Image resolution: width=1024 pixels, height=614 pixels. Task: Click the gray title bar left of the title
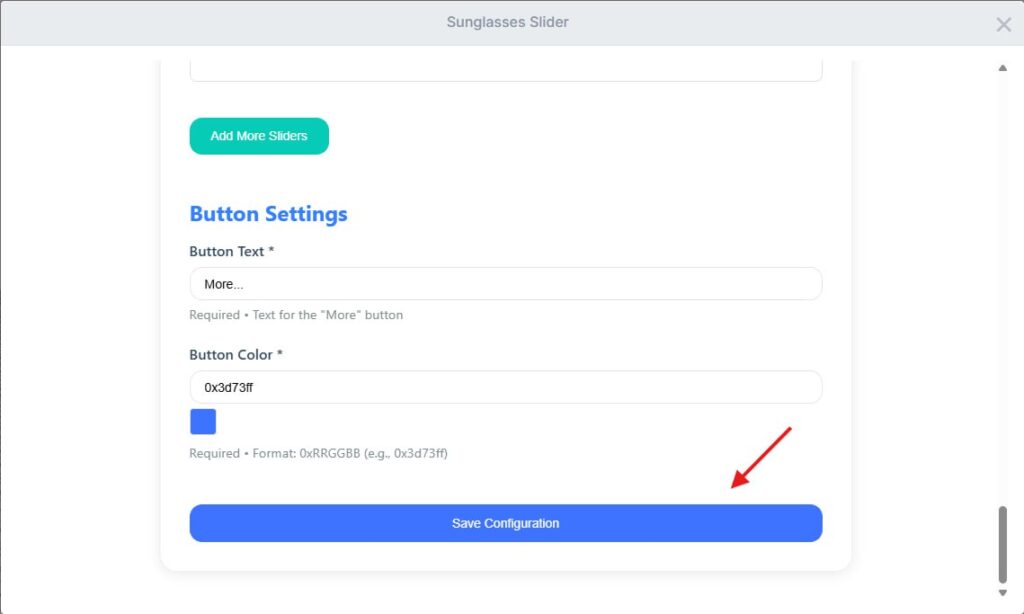coord(200,22)
